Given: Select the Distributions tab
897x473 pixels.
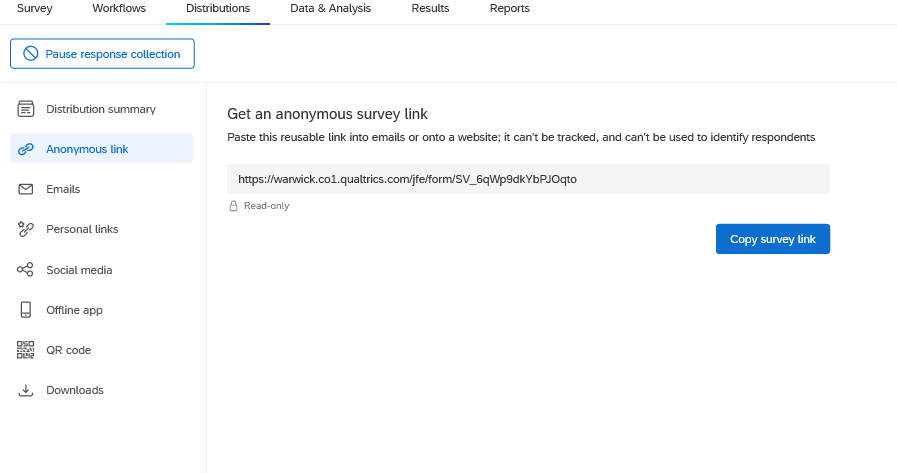Looking at the screenshot, I should pos(218,9).
